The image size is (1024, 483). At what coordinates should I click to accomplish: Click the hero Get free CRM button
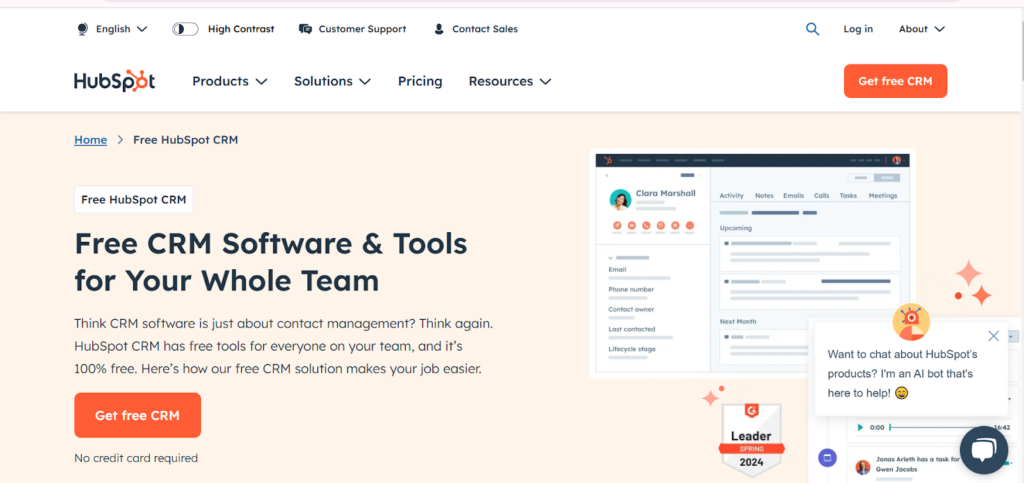(137, 415)
